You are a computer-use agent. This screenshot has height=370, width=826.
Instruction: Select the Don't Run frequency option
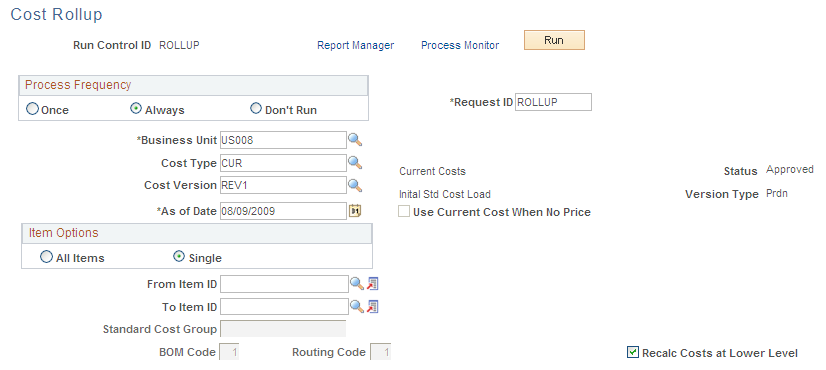click(255, 109)
